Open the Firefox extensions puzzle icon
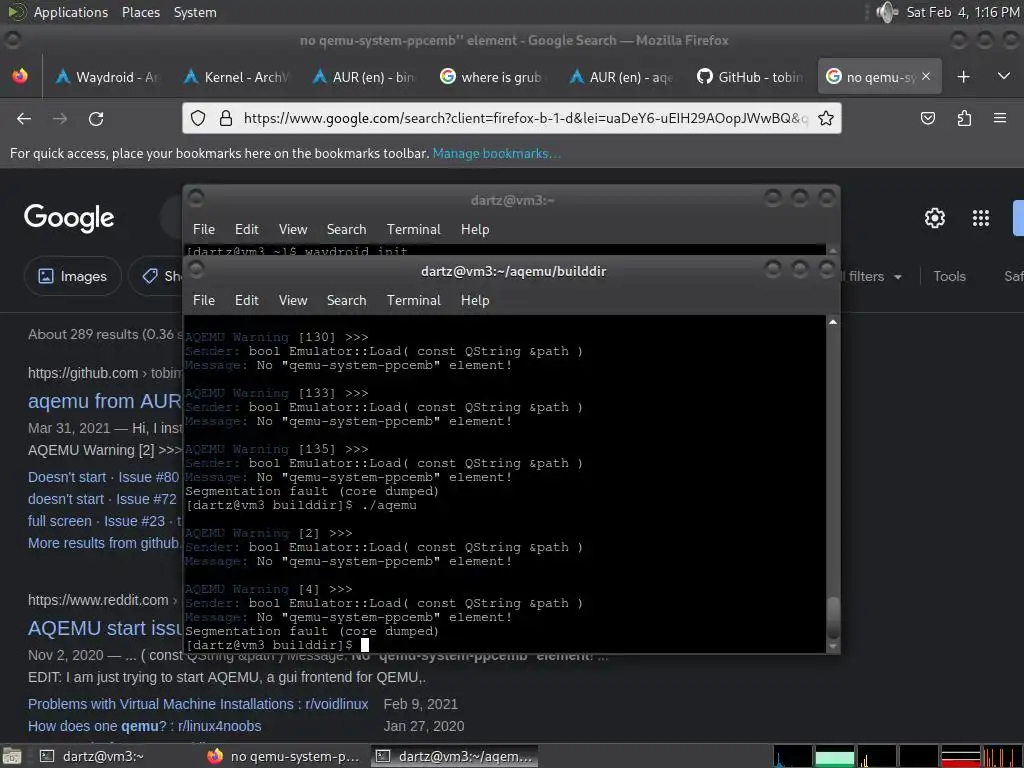The height and width of the screenshot is (768, 1024). point(964,118)
